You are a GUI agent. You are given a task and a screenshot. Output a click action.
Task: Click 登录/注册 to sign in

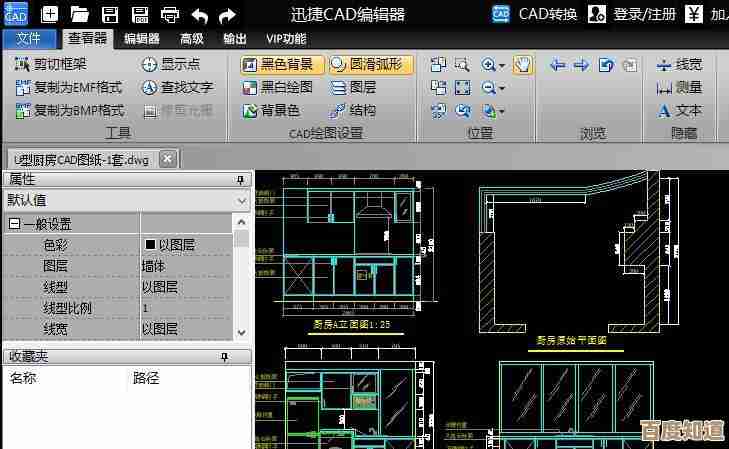click(631, 14)
